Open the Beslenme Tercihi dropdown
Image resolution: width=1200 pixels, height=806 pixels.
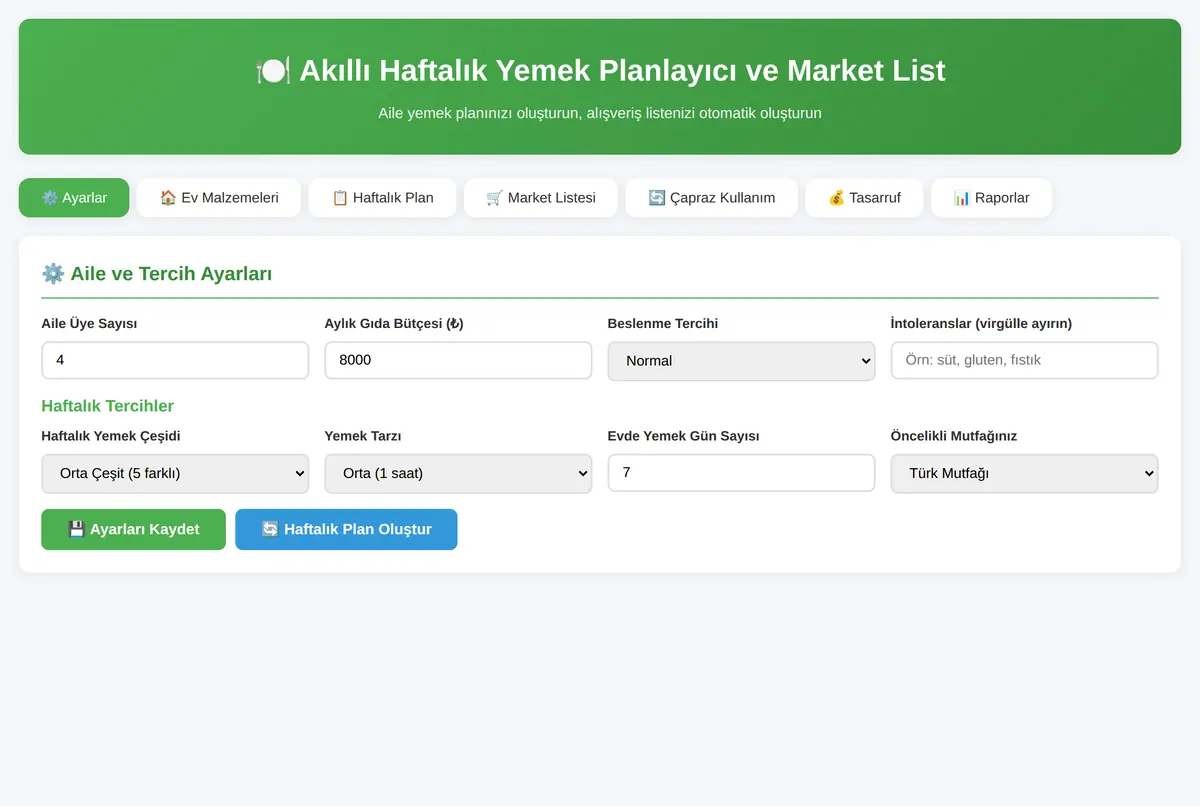[741, 361]
